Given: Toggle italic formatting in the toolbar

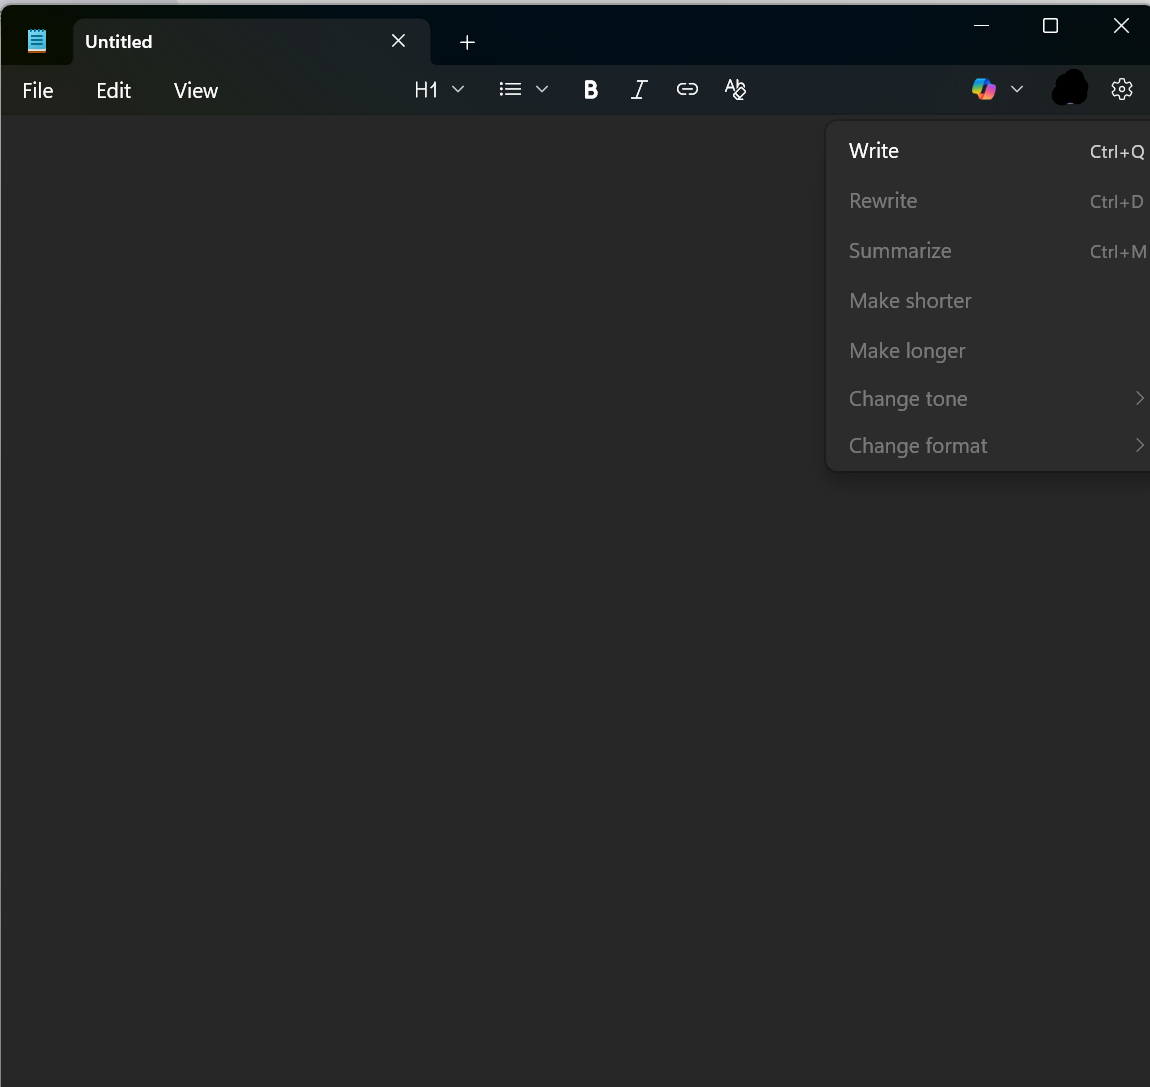Looking at the screenshot, I should point(639,89).
